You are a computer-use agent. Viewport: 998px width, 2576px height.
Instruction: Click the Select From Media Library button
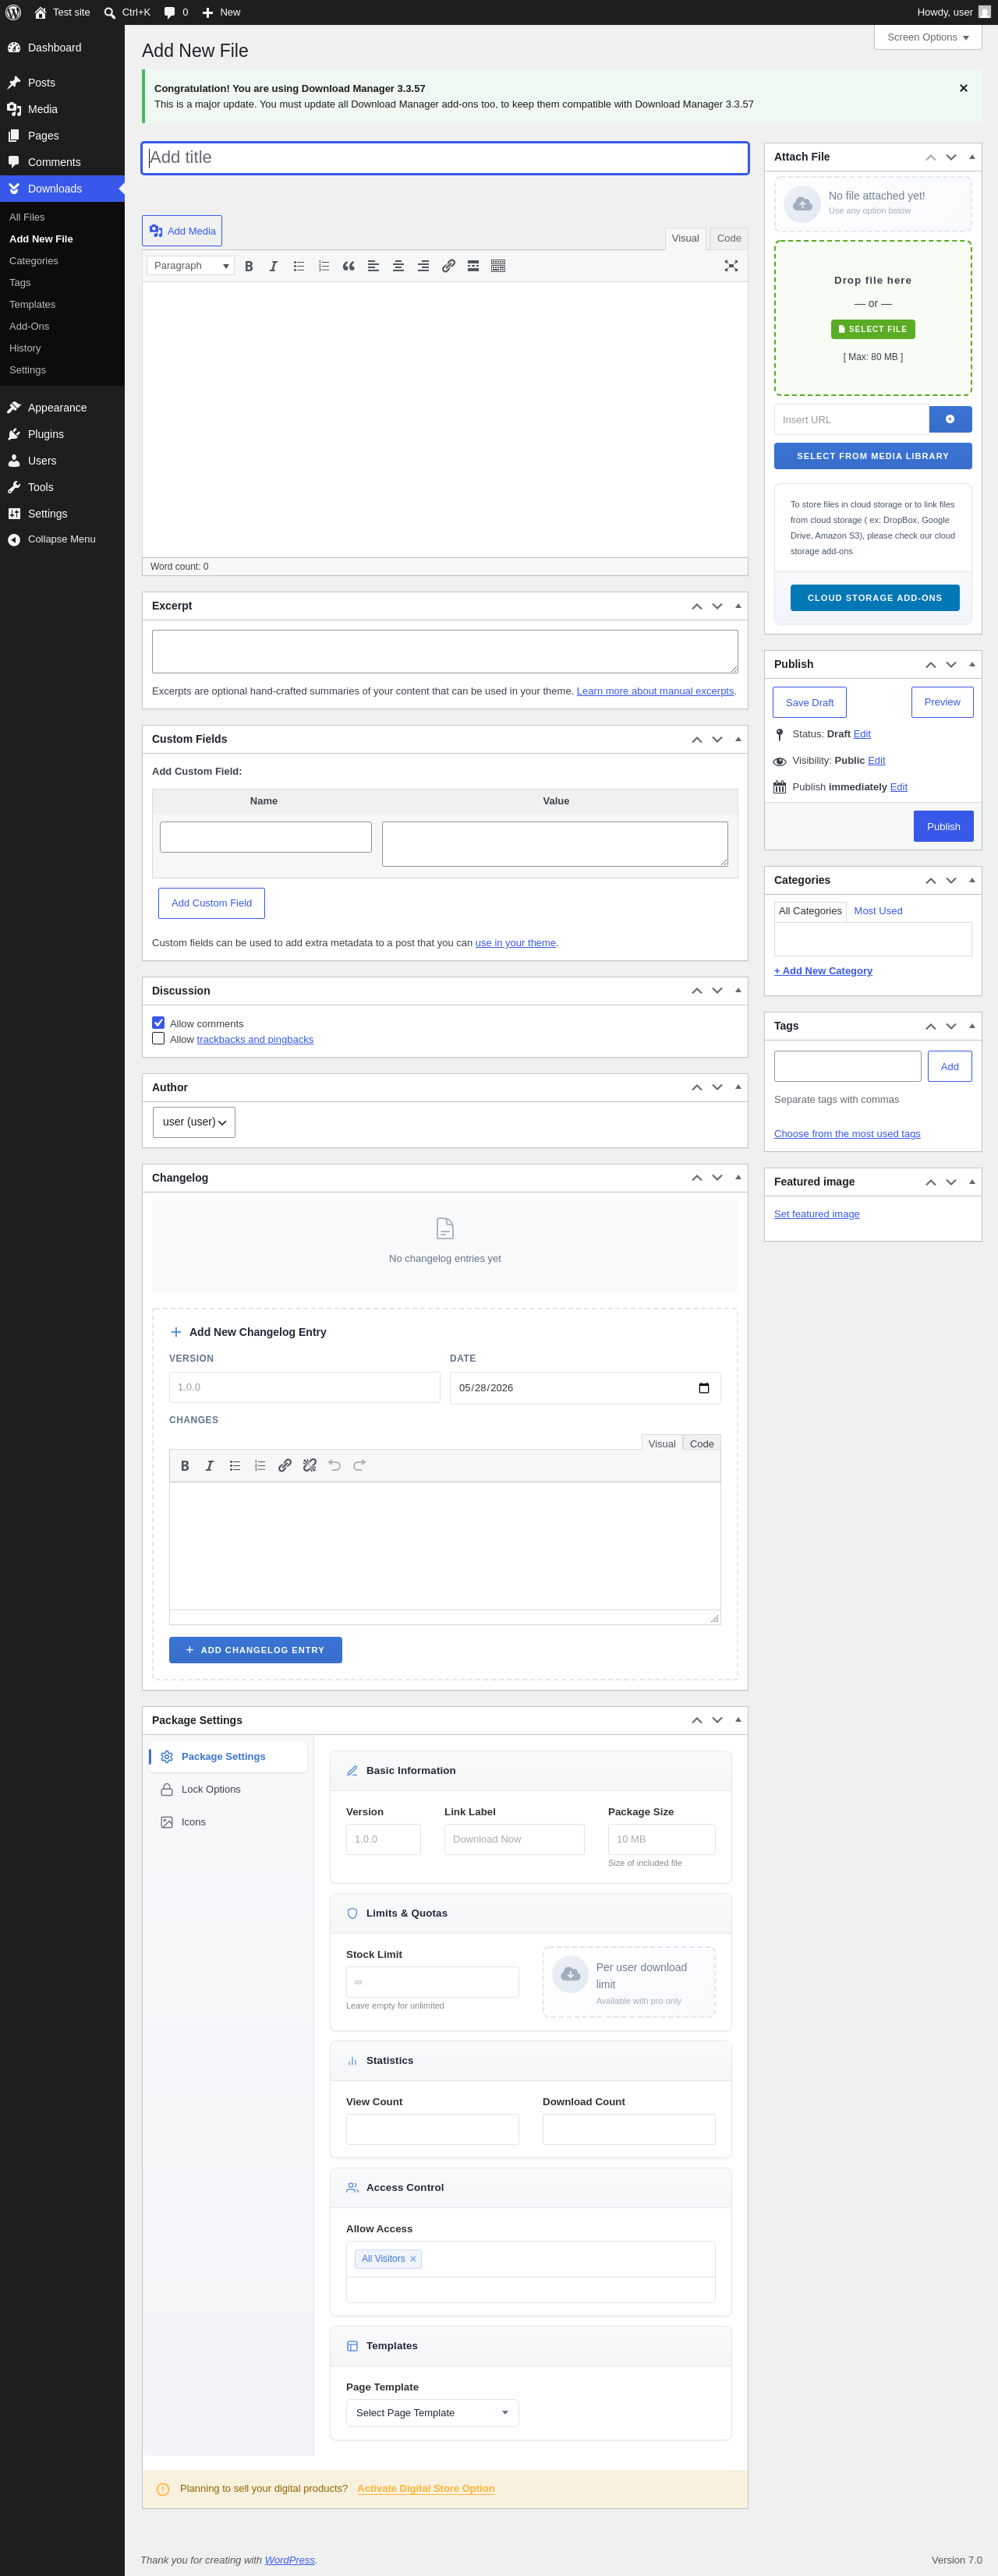[872, 456]
